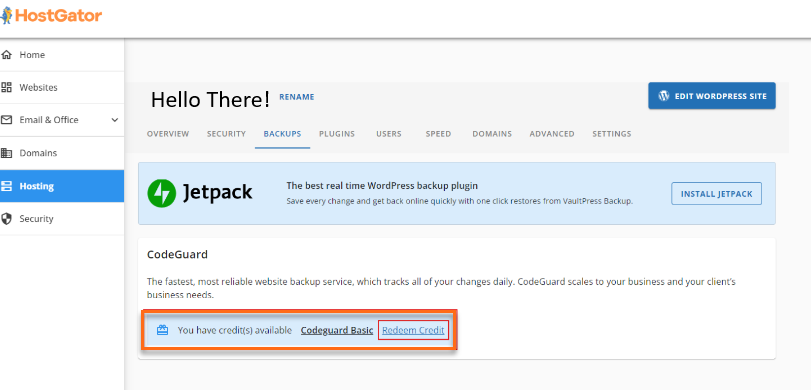Select Hosting in the sidebar
Image resolution: width=811 pixels, height=390 pixels.
(62, 186)
